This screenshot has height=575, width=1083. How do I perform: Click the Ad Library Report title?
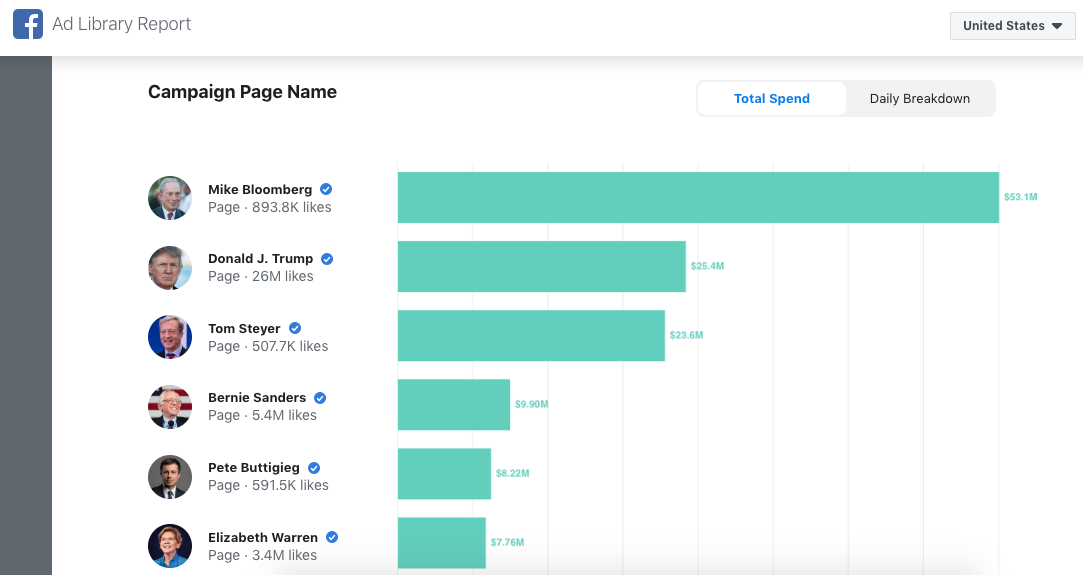[121, 24]
